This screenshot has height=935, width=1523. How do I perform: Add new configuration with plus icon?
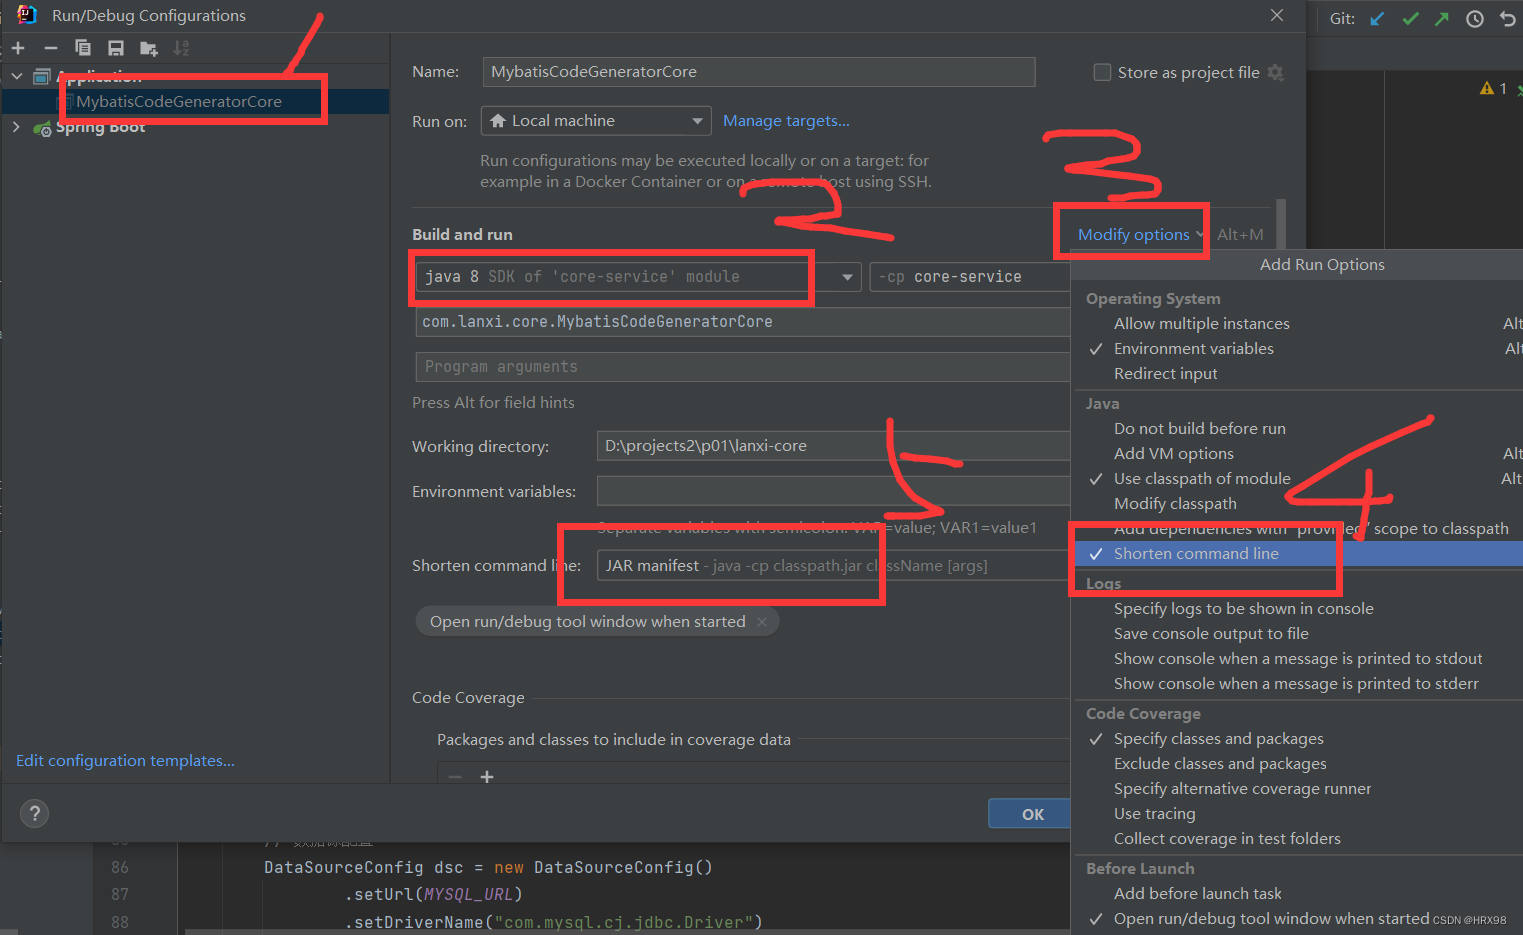click(x=18, y=48)
